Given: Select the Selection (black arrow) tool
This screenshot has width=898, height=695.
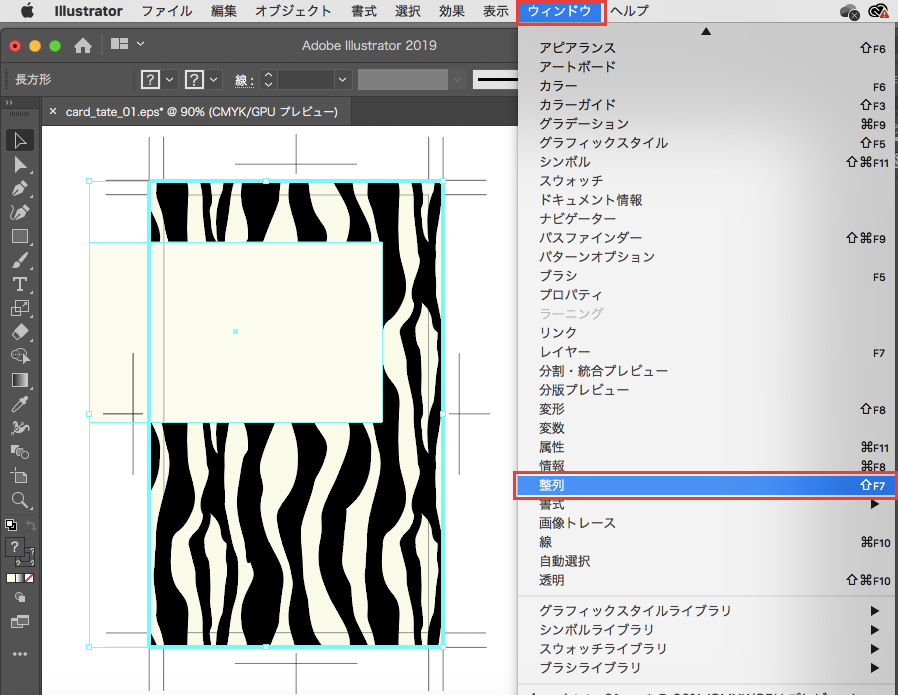Looking at the screenshot, I should click(19, 141).
